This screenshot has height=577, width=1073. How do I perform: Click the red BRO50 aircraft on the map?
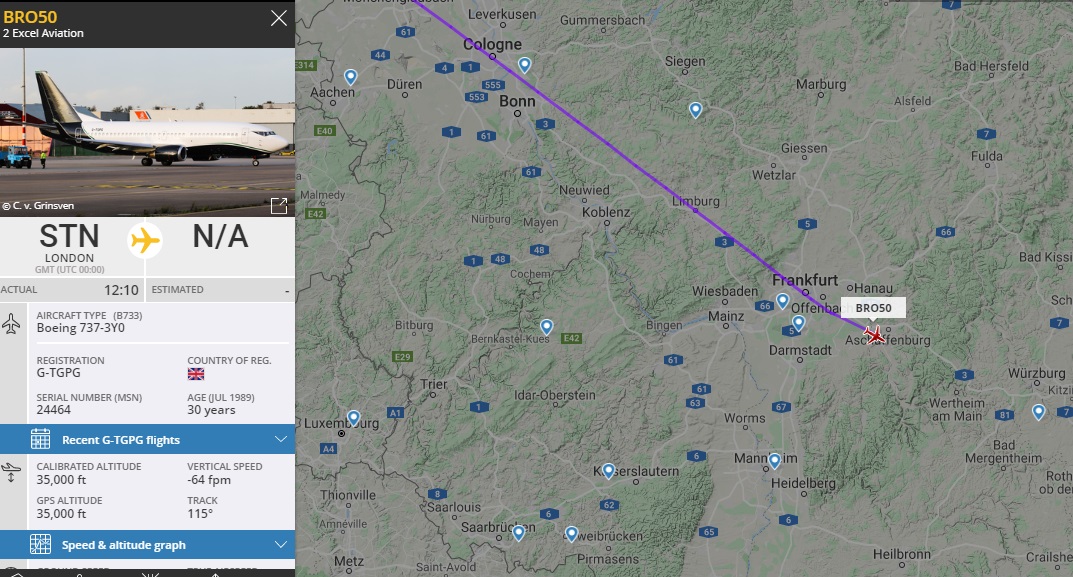pyautogui.click(x=876, y=335)
